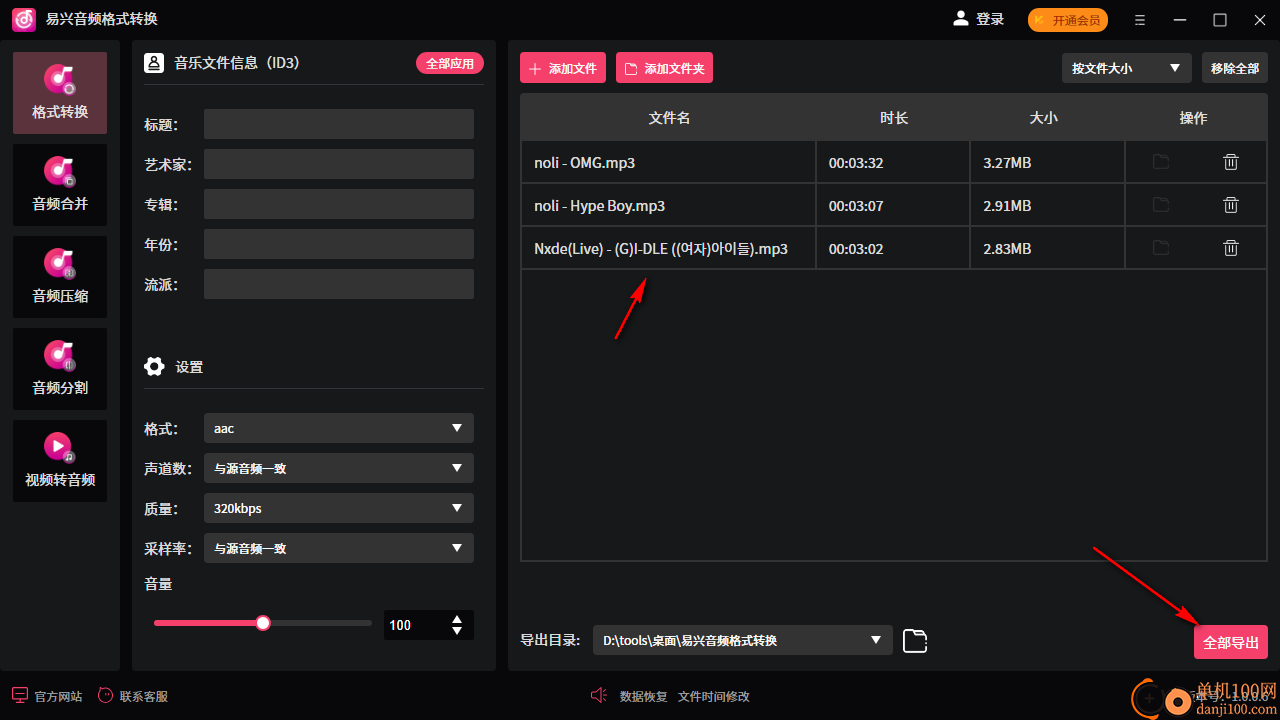This screenshot has width=1280, height=720.
Task: Click the 专辑 input field
Action: tap(339, 204)
